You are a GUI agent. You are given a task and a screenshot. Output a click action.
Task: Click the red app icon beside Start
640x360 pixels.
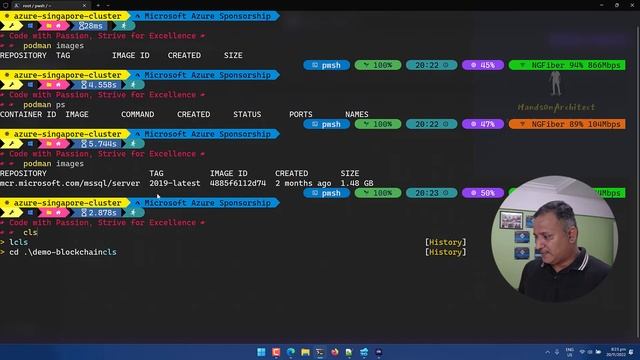tap(276, 352)
